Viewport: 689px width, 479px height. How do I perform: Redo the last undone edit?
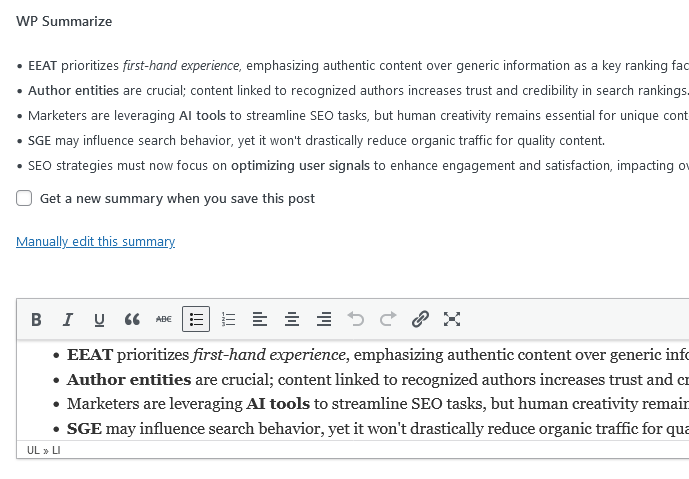388,319
